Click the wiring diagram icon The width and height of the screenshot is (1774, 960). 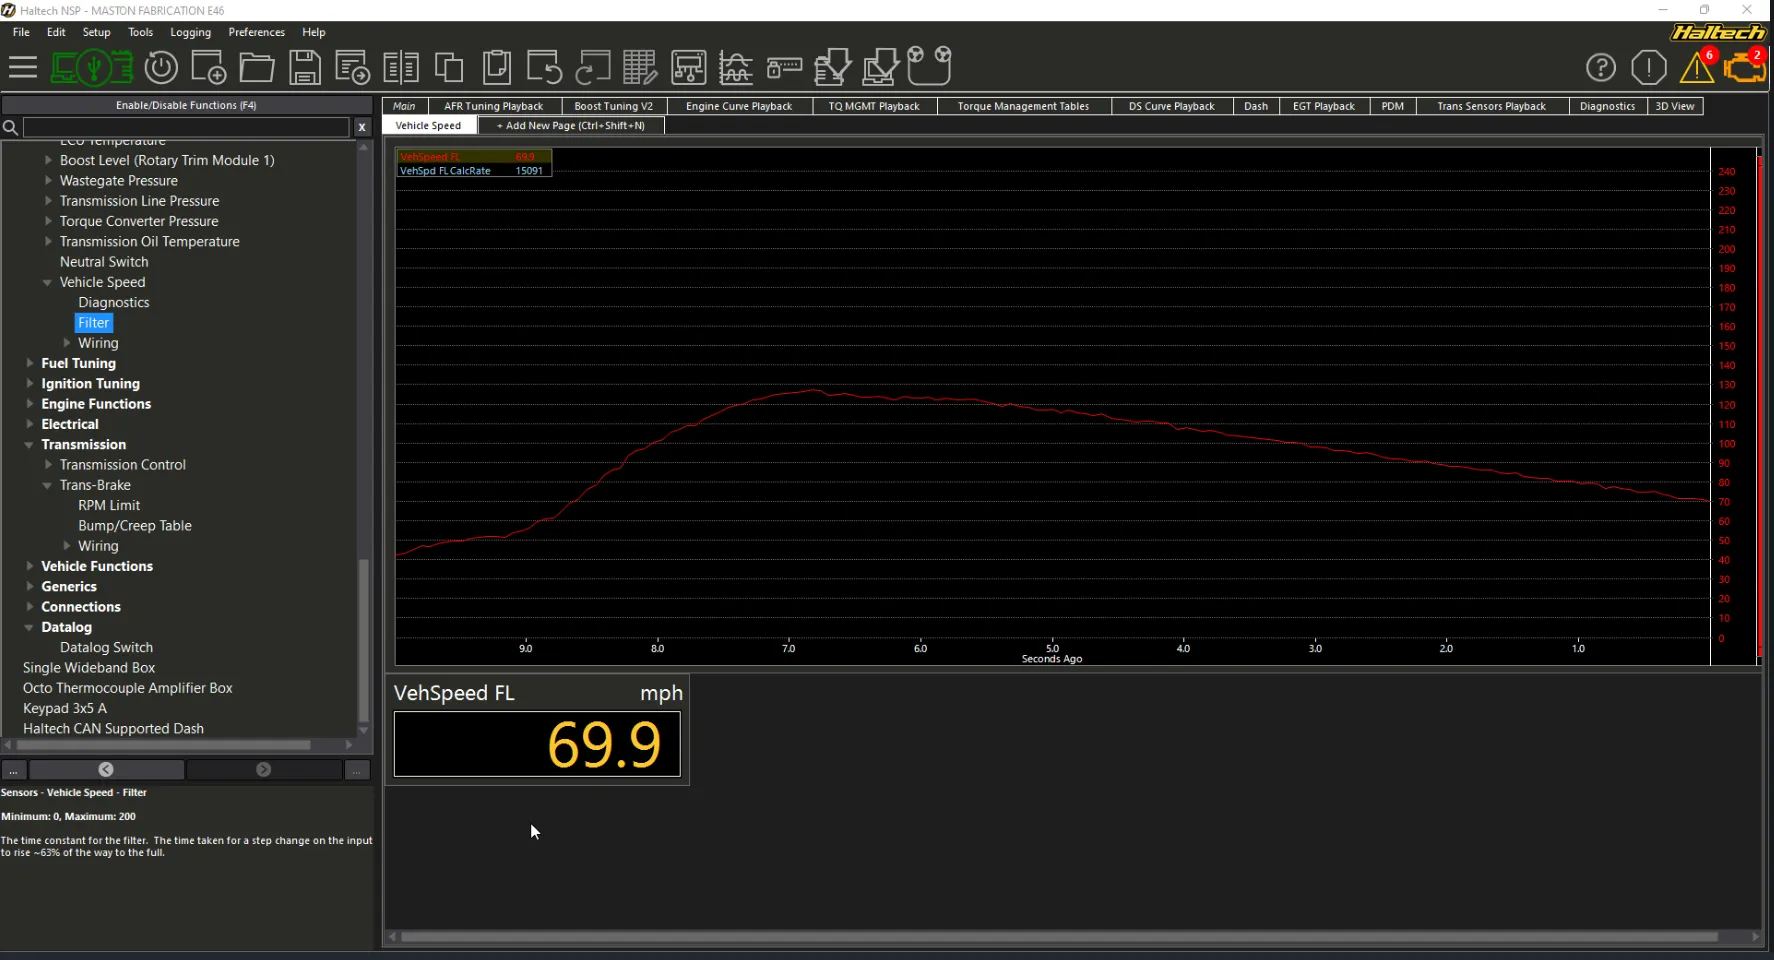[688, 68]
